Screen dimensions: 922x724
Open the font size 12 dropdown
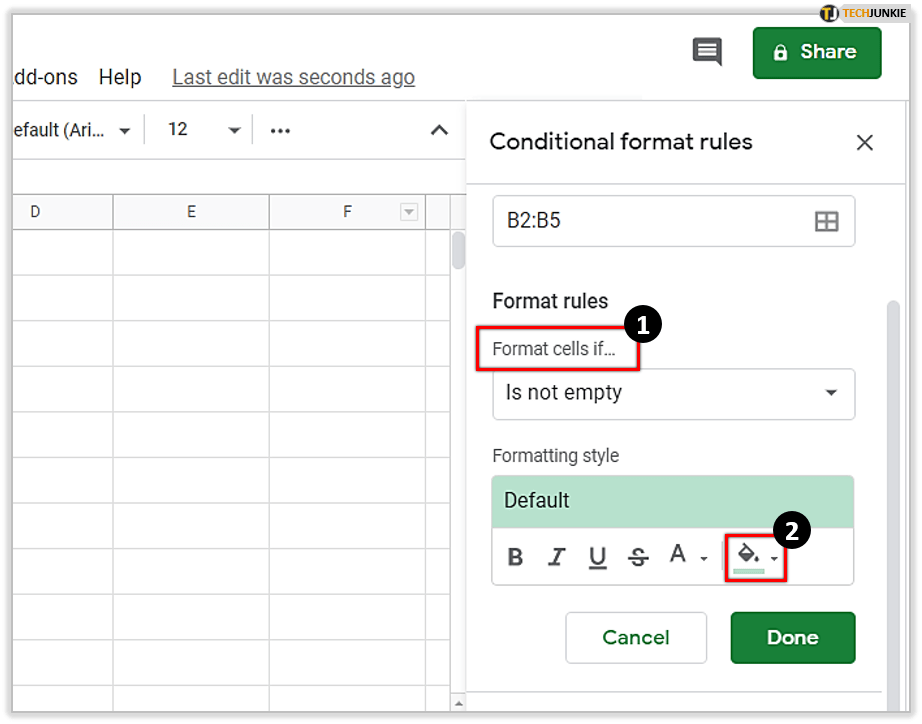[x=204, y=130]
